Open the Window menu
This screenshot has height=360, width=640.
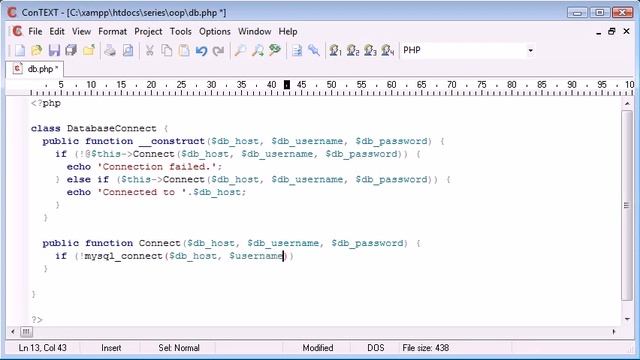click(254, 31)
